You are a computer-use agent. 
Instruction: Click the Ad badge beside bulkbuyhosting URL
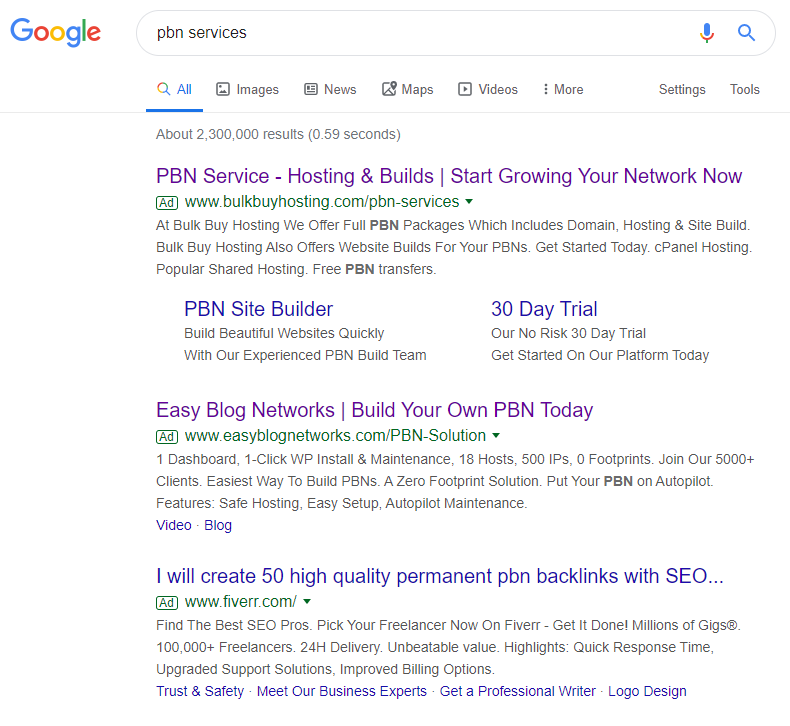(x=167, y=203)
